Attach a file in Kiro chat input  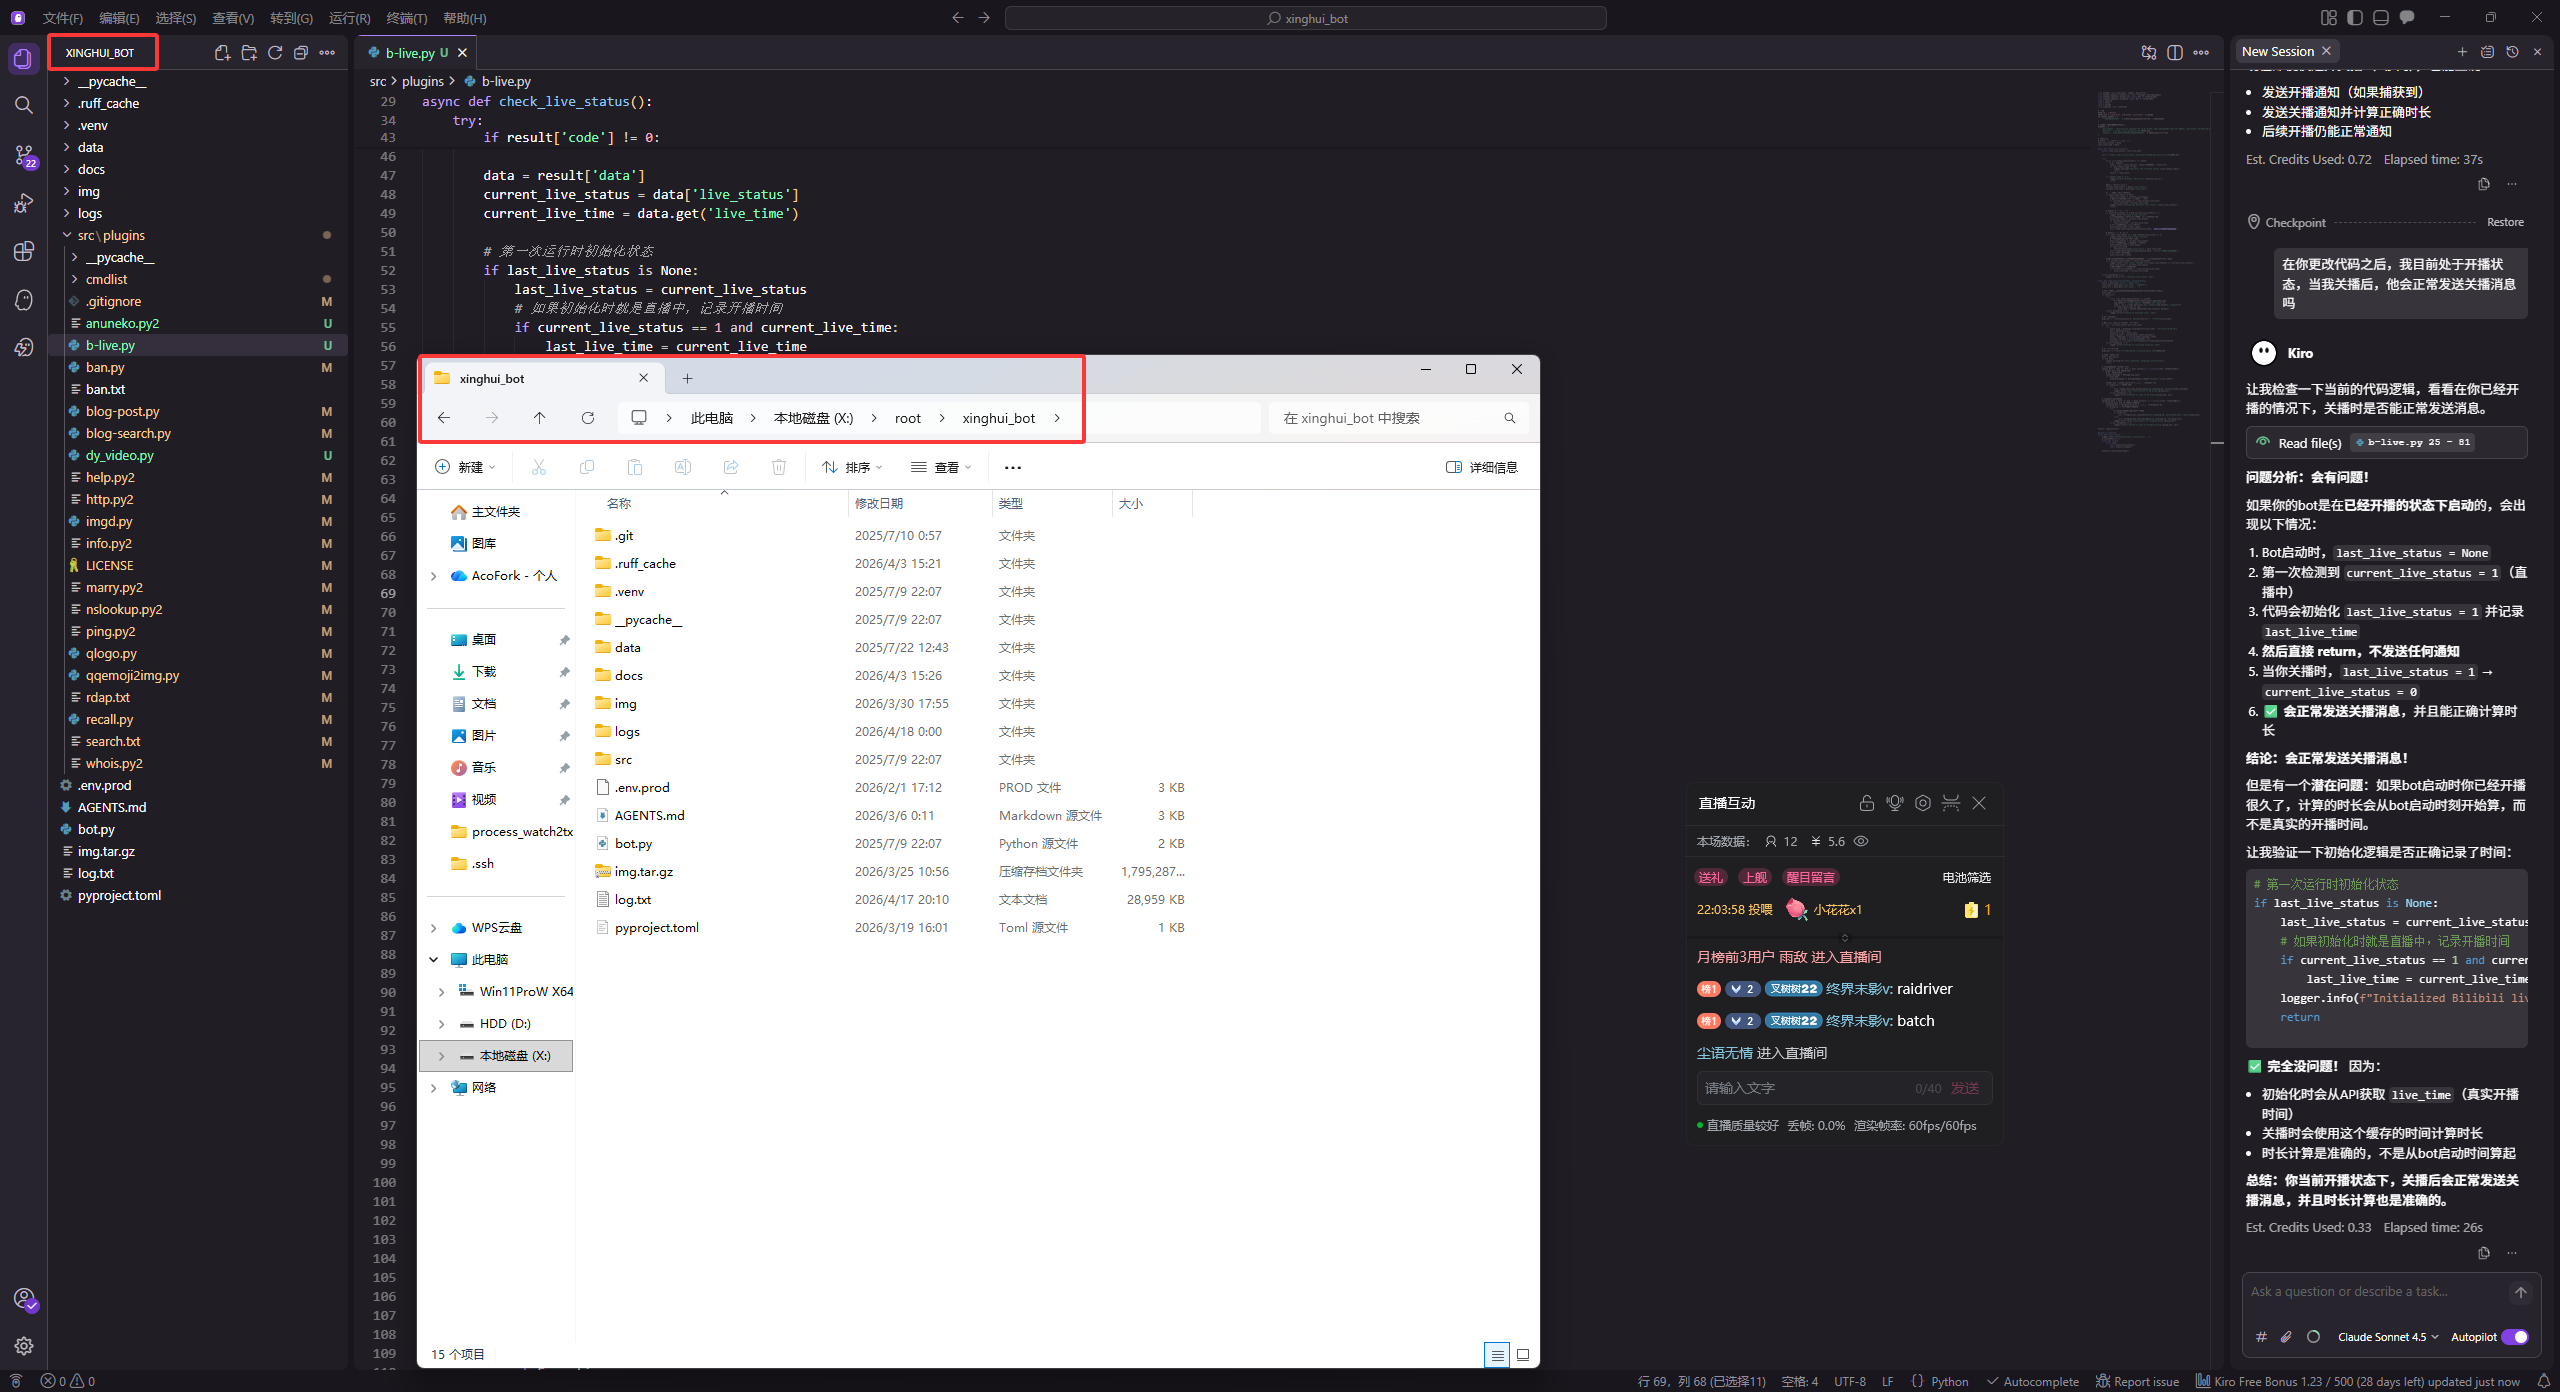tap(2286, 1337)
